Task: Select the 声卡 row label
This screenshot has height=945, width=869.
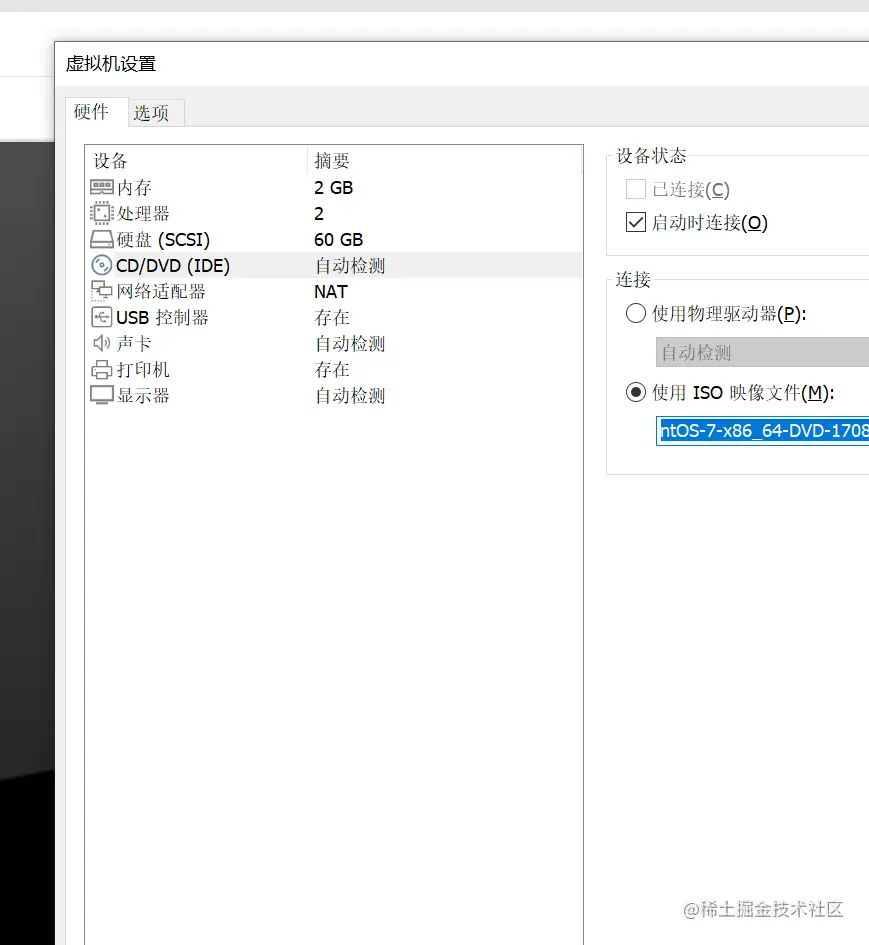Action: [x=134, y=343]
